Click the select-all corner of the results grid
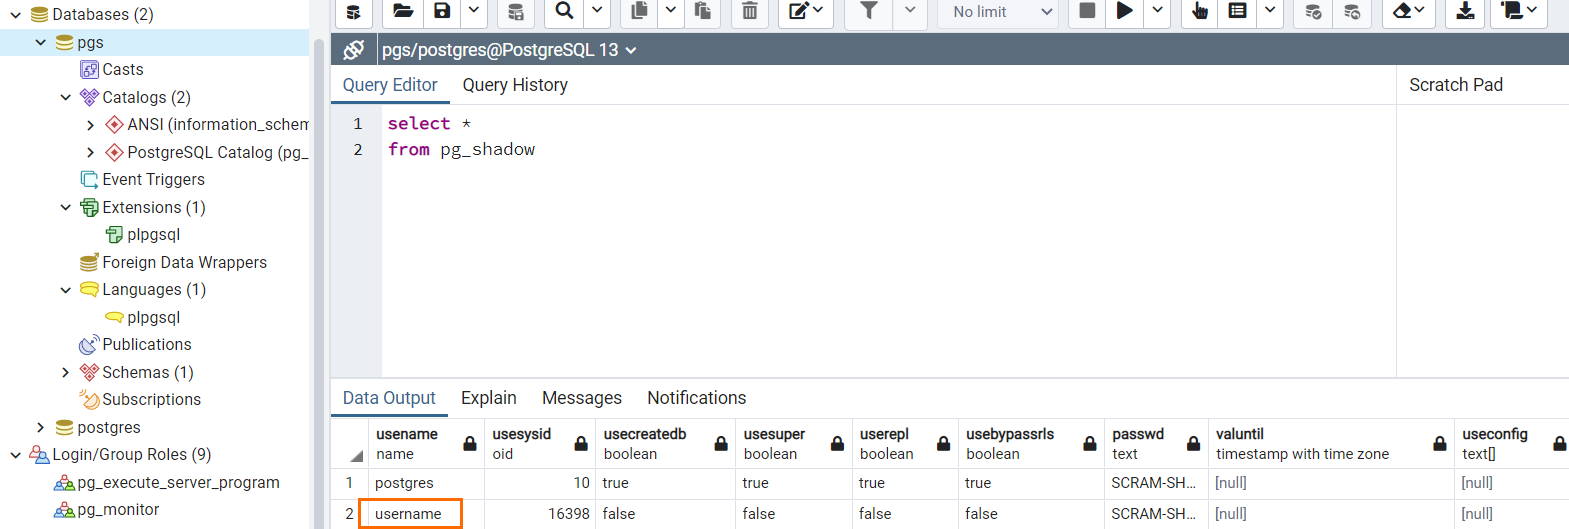1569x529 pixels. coord(350,443)
